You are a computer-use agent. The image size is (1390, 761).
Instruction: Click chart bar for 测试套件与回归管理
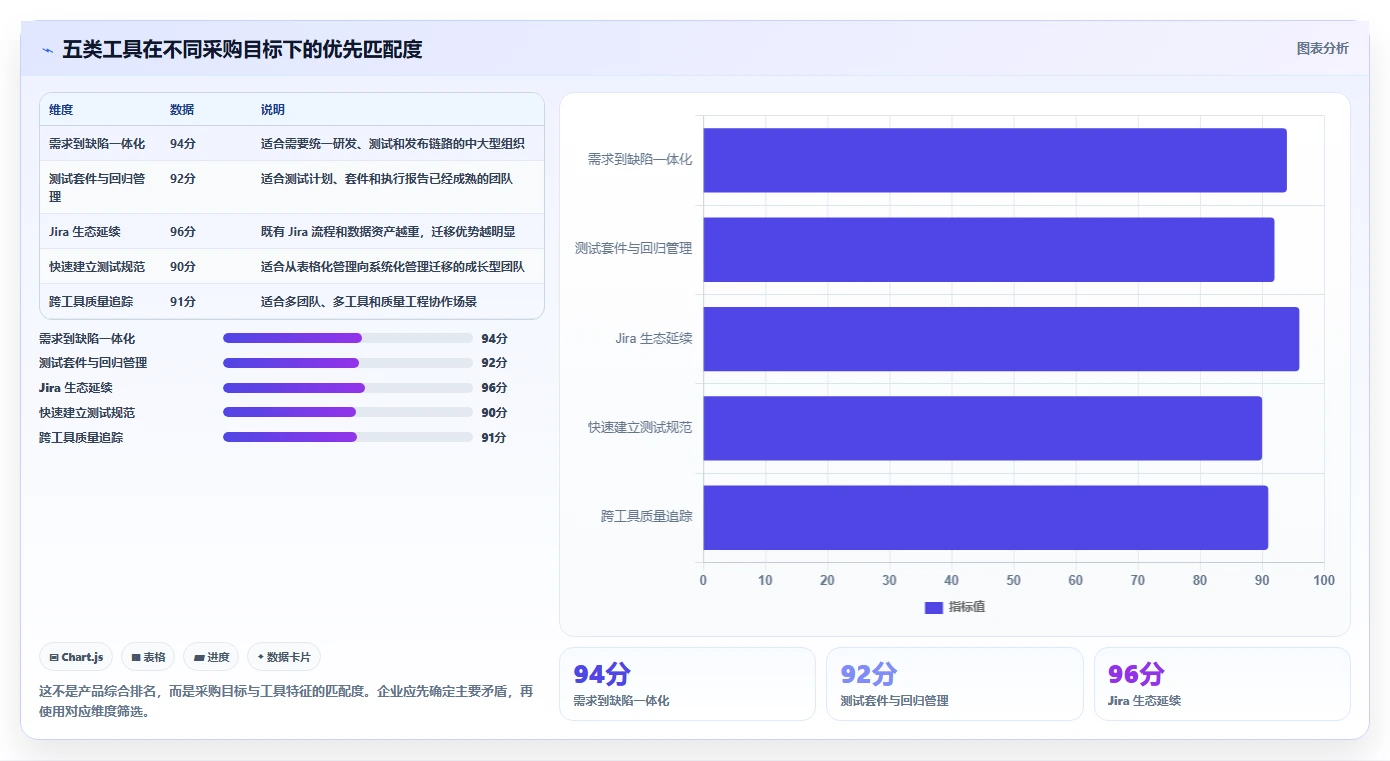pos(989,249)
